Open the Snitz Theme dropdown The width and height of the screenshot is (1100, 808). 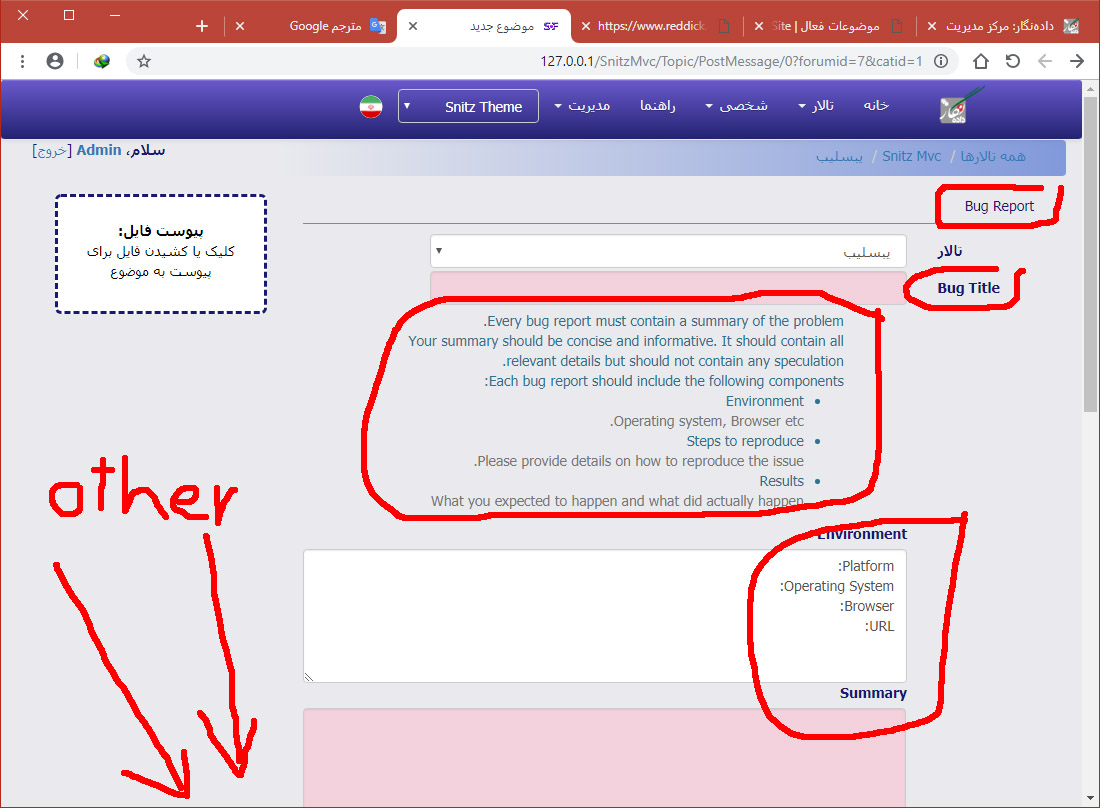[x=468, y=106]
